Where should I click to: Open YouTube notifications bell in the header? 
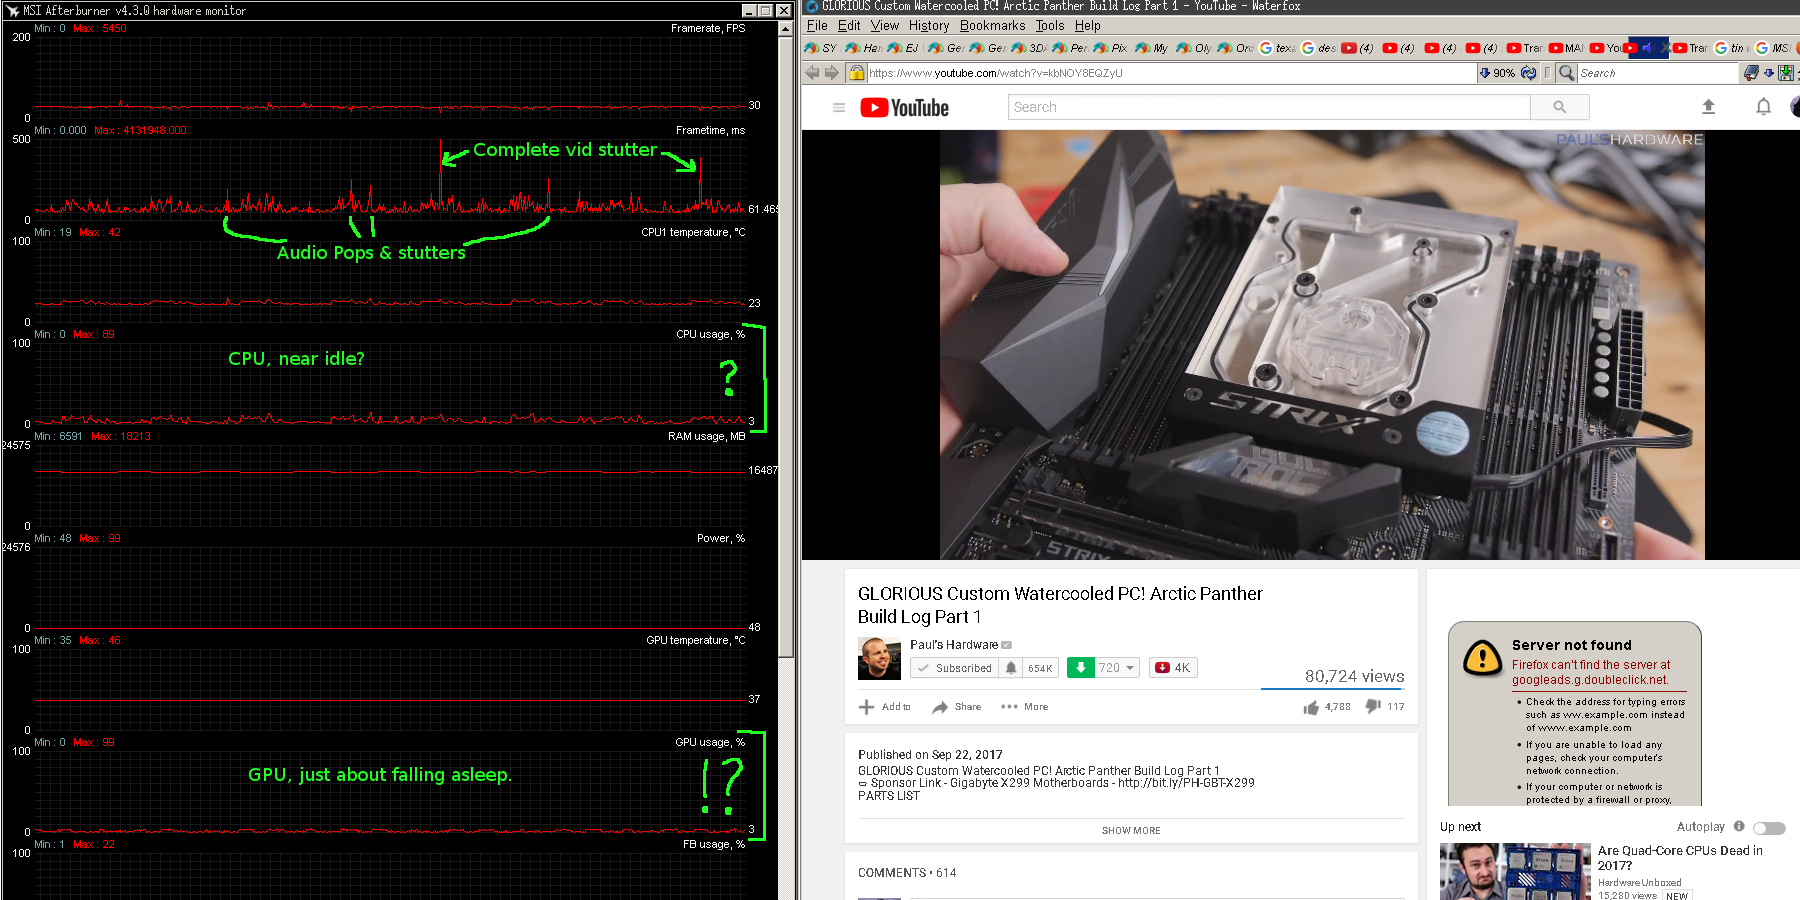1763,107
